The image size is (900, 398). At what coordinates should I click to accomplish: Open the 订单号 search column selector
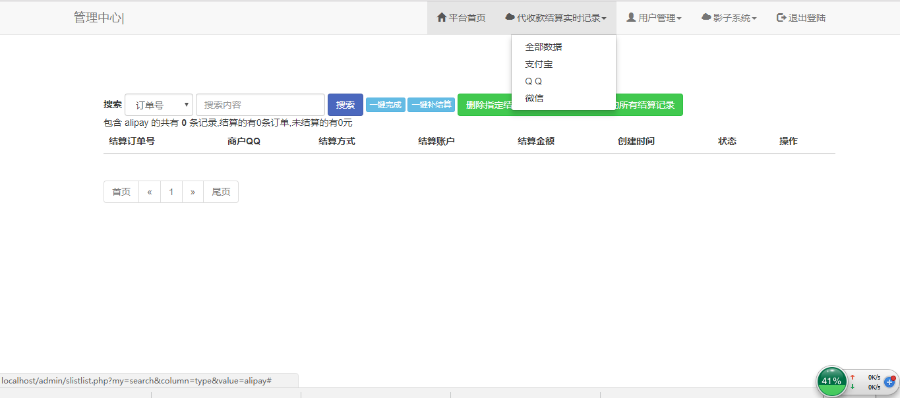coord(159,105)
